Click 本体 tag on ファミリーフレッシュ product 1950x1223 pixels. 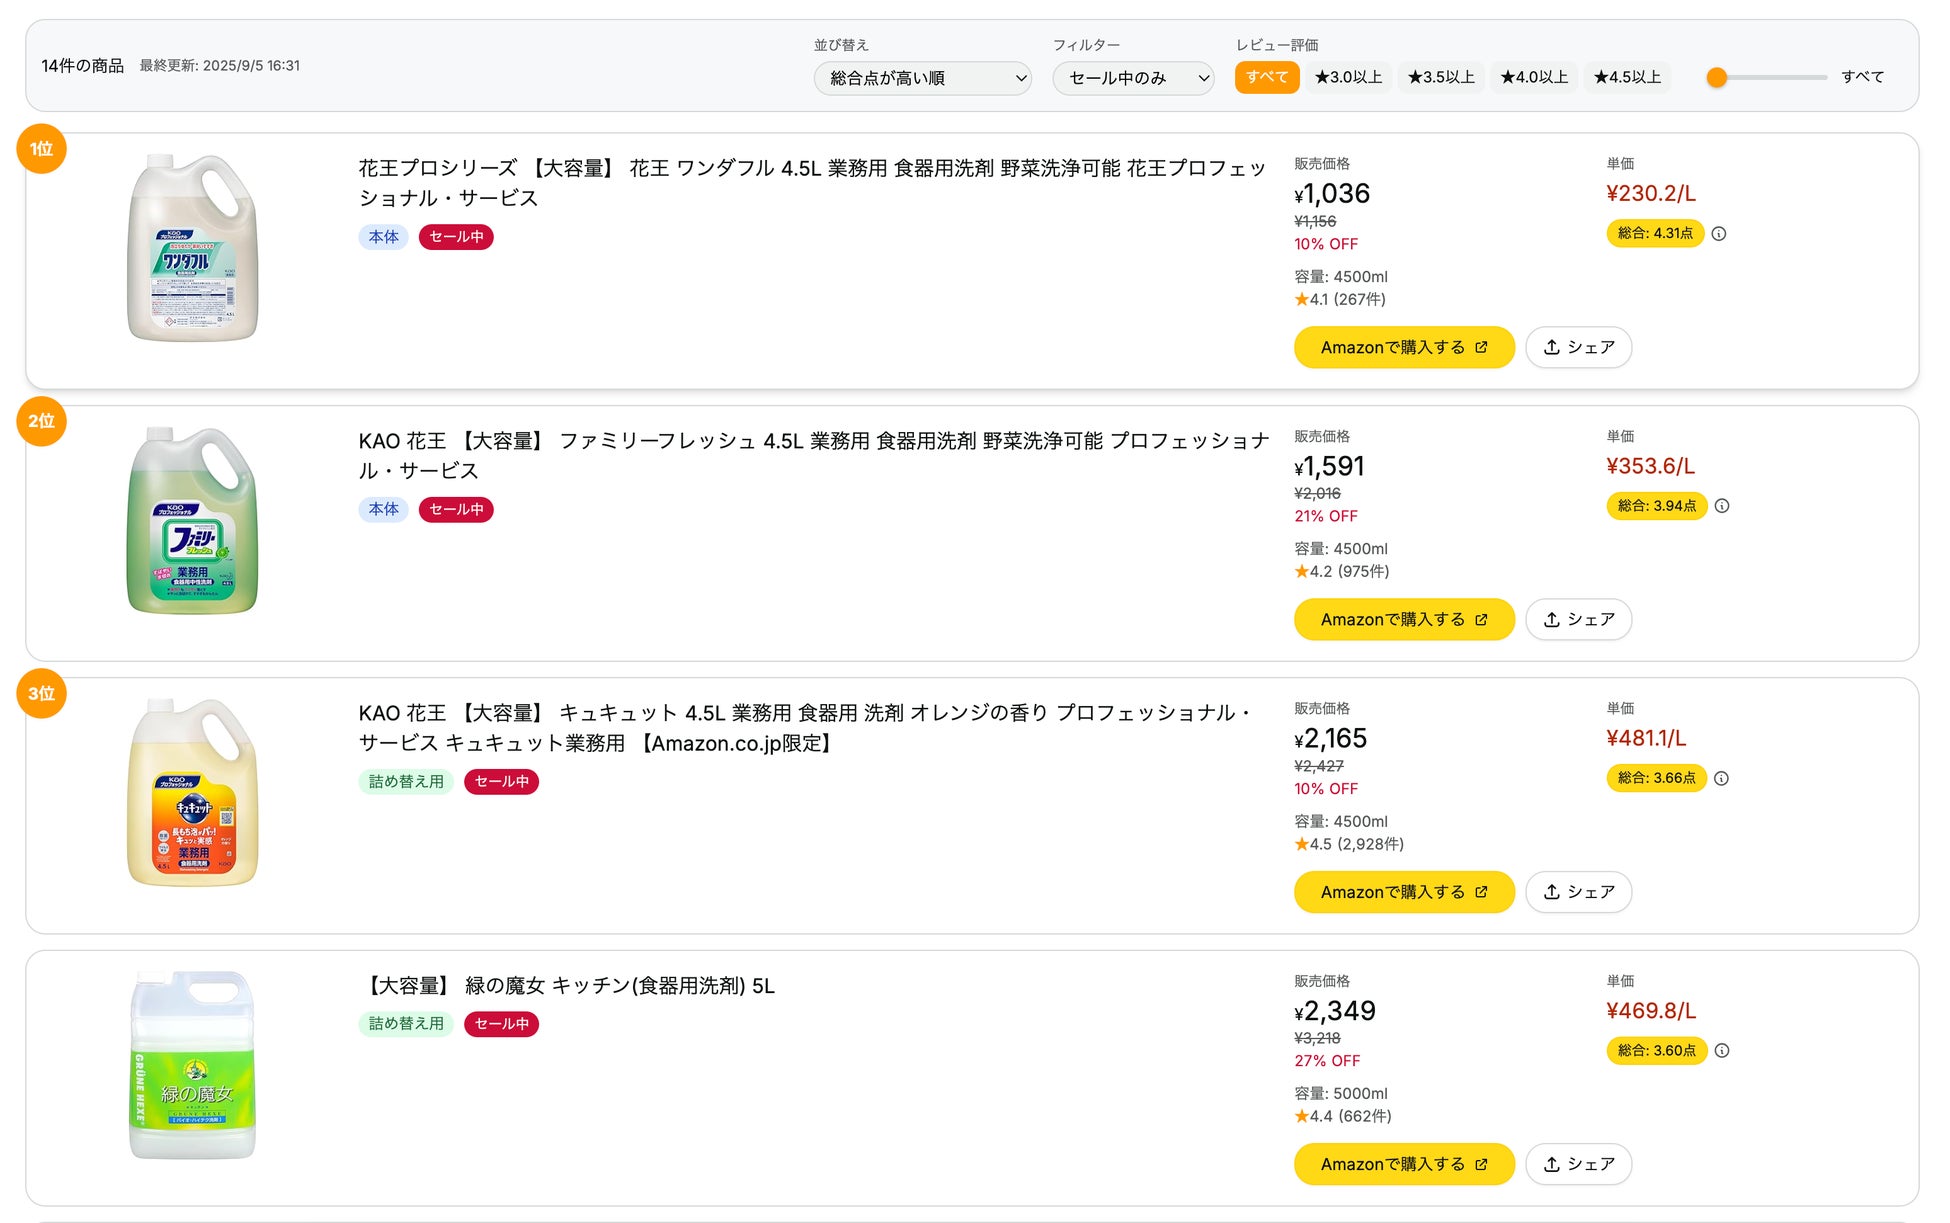[383, 509]
